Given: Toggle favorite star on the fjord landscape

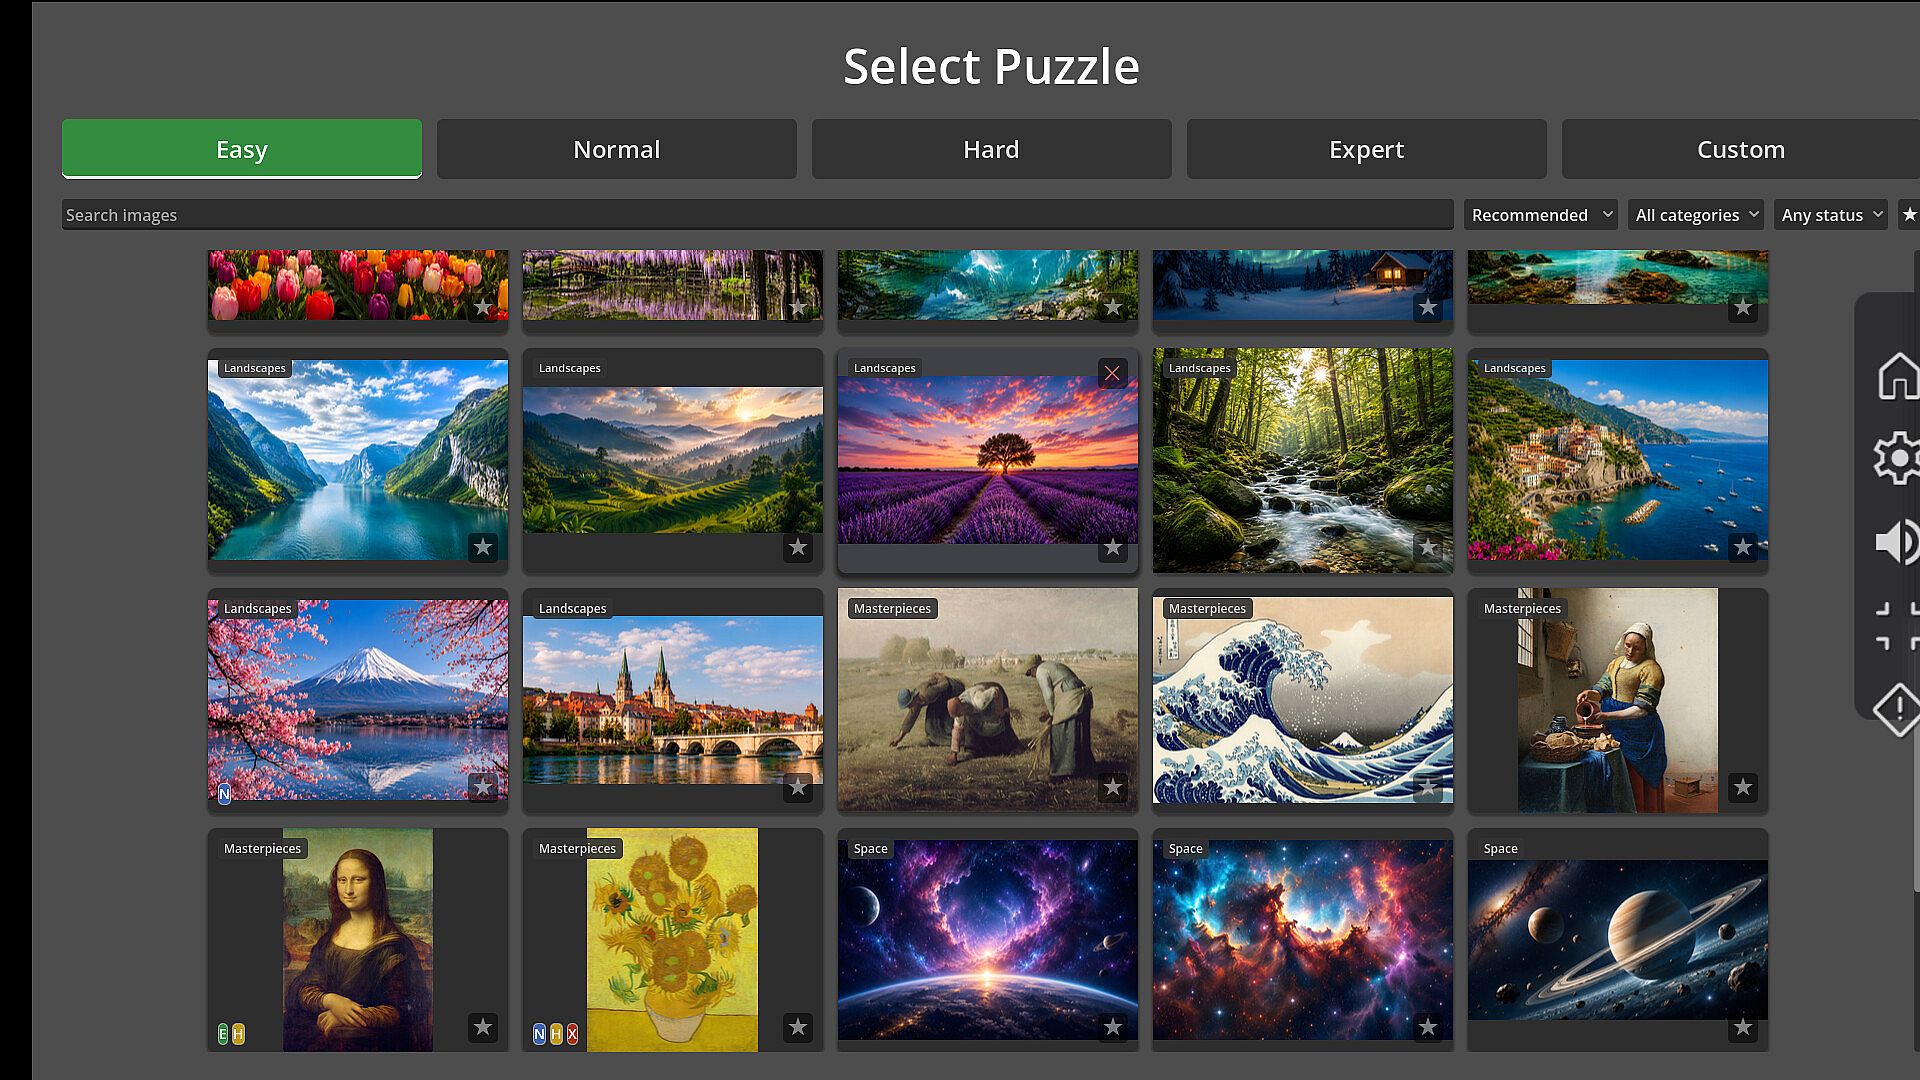Looking at the screenshot, I should pos(483,547).
